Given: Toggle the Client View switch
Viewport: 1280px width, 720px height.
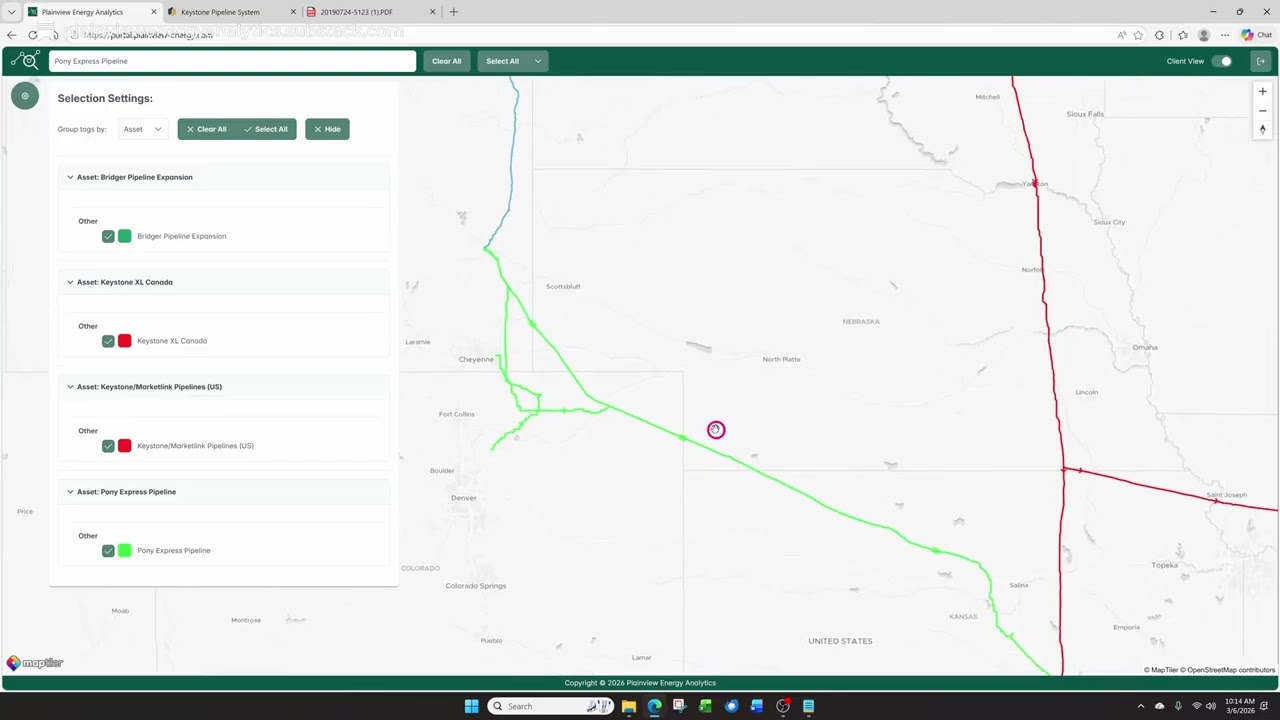Looking at the screenshot, I should click(1222, 61).
